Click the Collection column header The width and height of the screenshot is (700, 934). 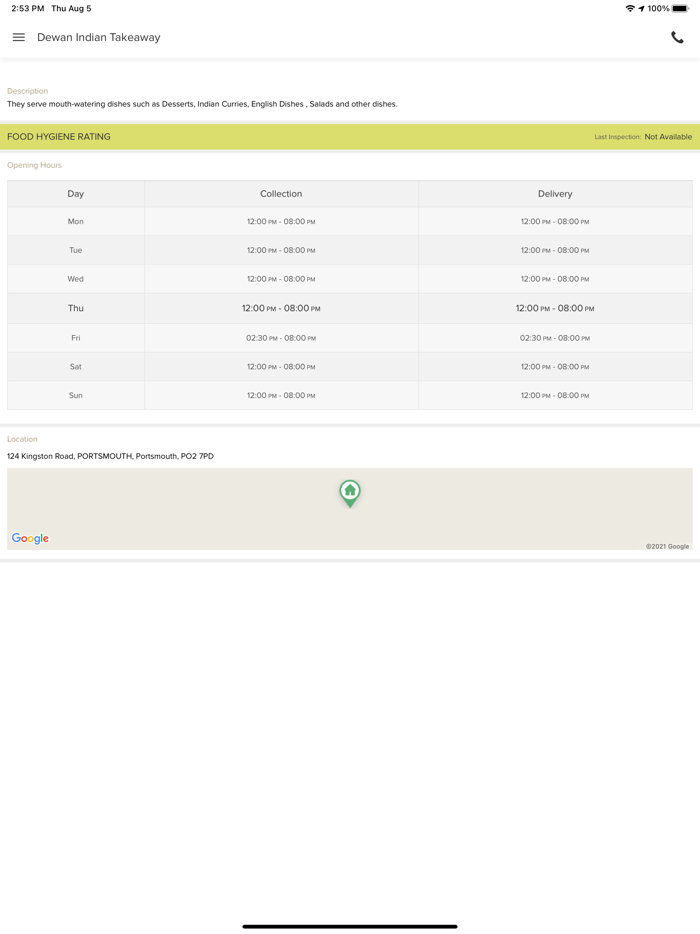tap(281, 194)
